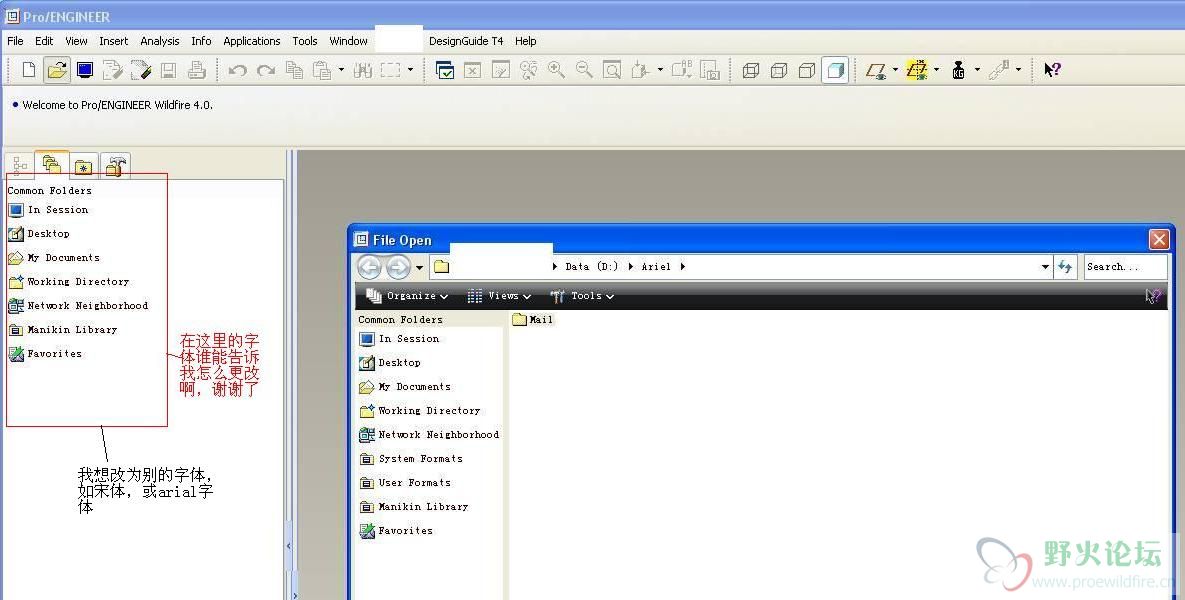This screenshot has width=1185, height=600.
Task: Zoom out with magnifier minus
Action: (583, 70)
